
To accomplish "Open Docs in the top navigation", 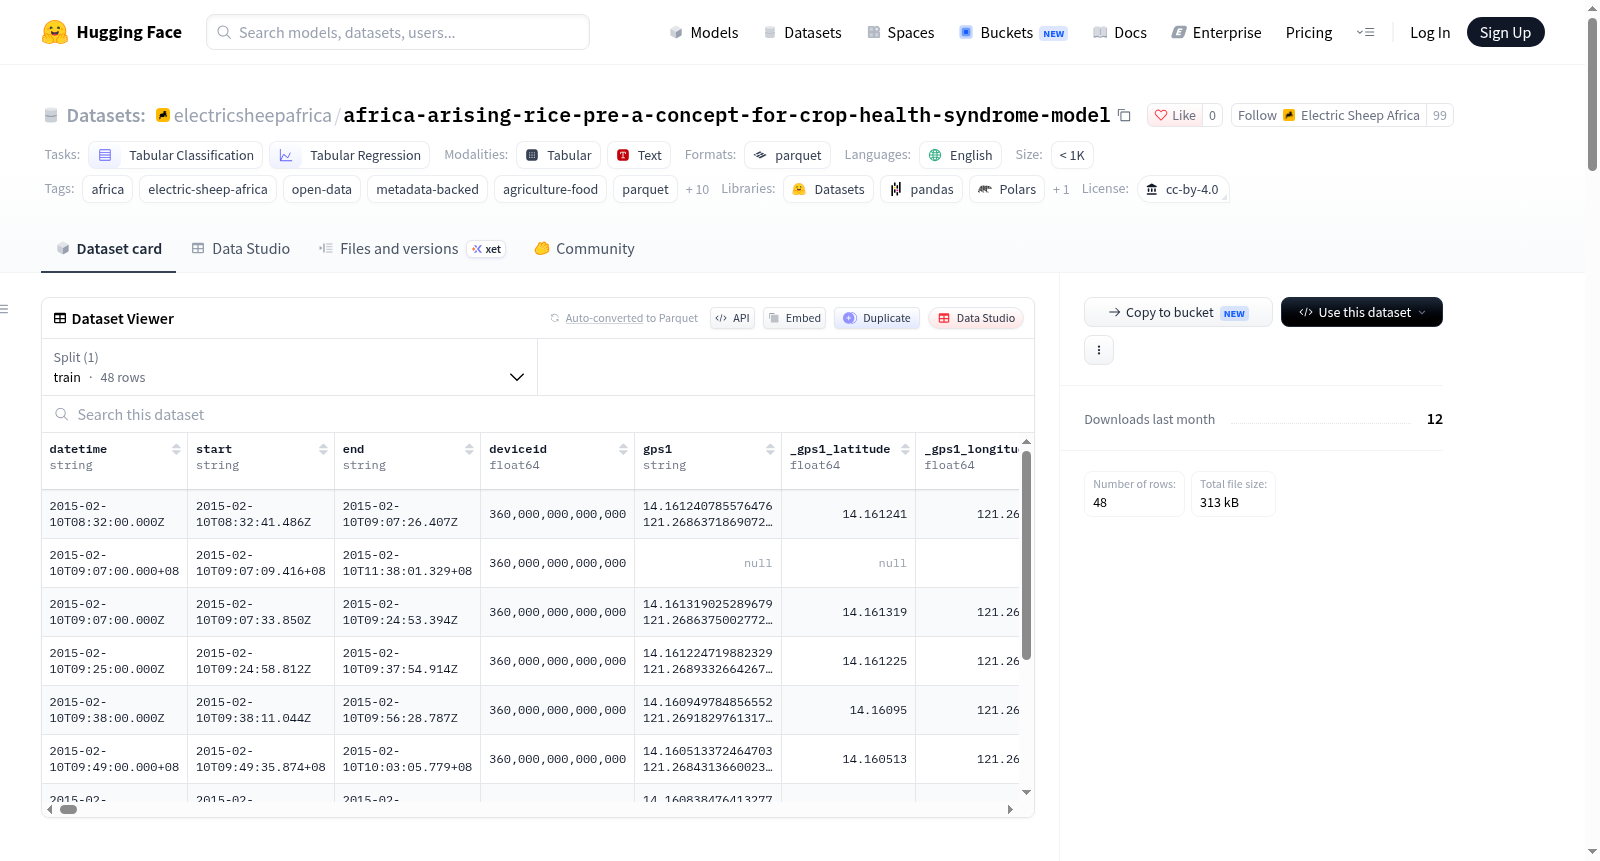I will [1120, 32].
